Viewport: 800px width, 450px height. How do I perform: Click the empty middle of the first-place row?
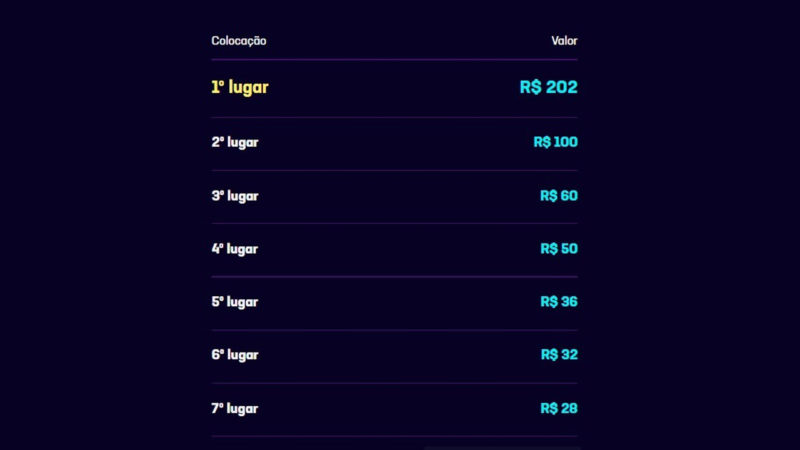[x=394, y=87]
